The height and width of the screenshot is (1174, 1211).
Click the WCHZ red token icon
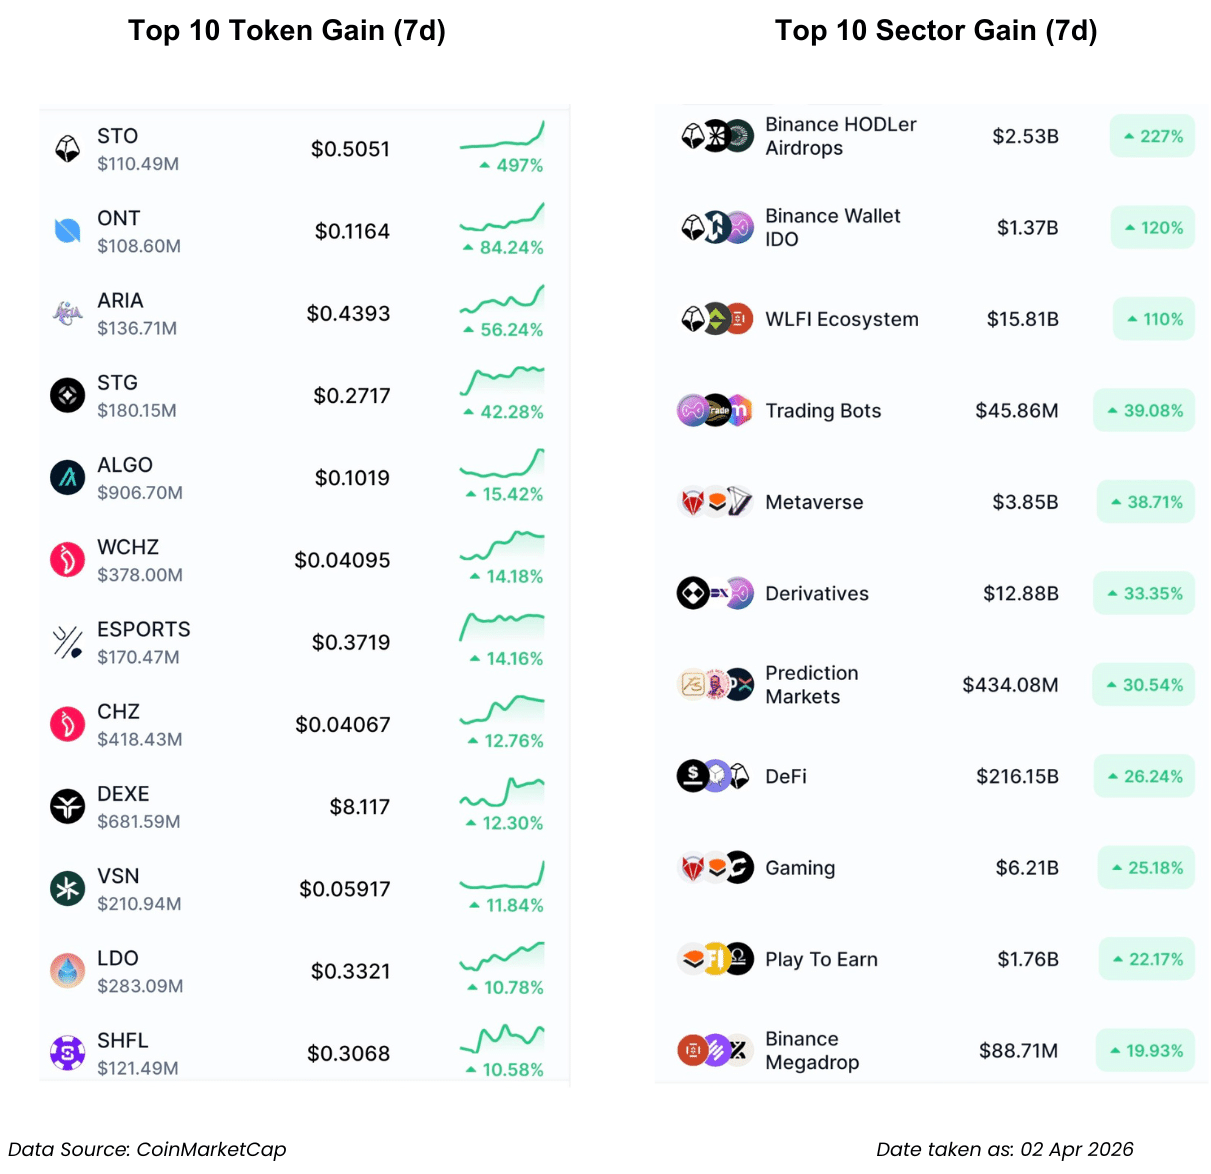pos(67,560)
